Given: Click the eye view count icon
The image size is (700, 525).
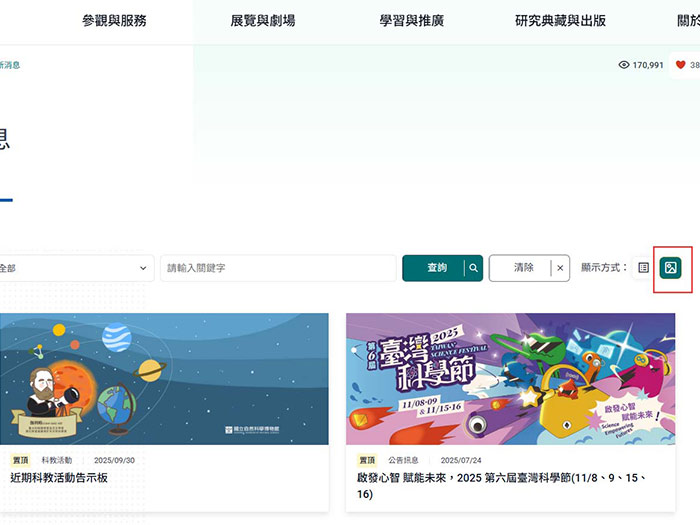Looking at the screenshot, I should (x=624, y=65).
